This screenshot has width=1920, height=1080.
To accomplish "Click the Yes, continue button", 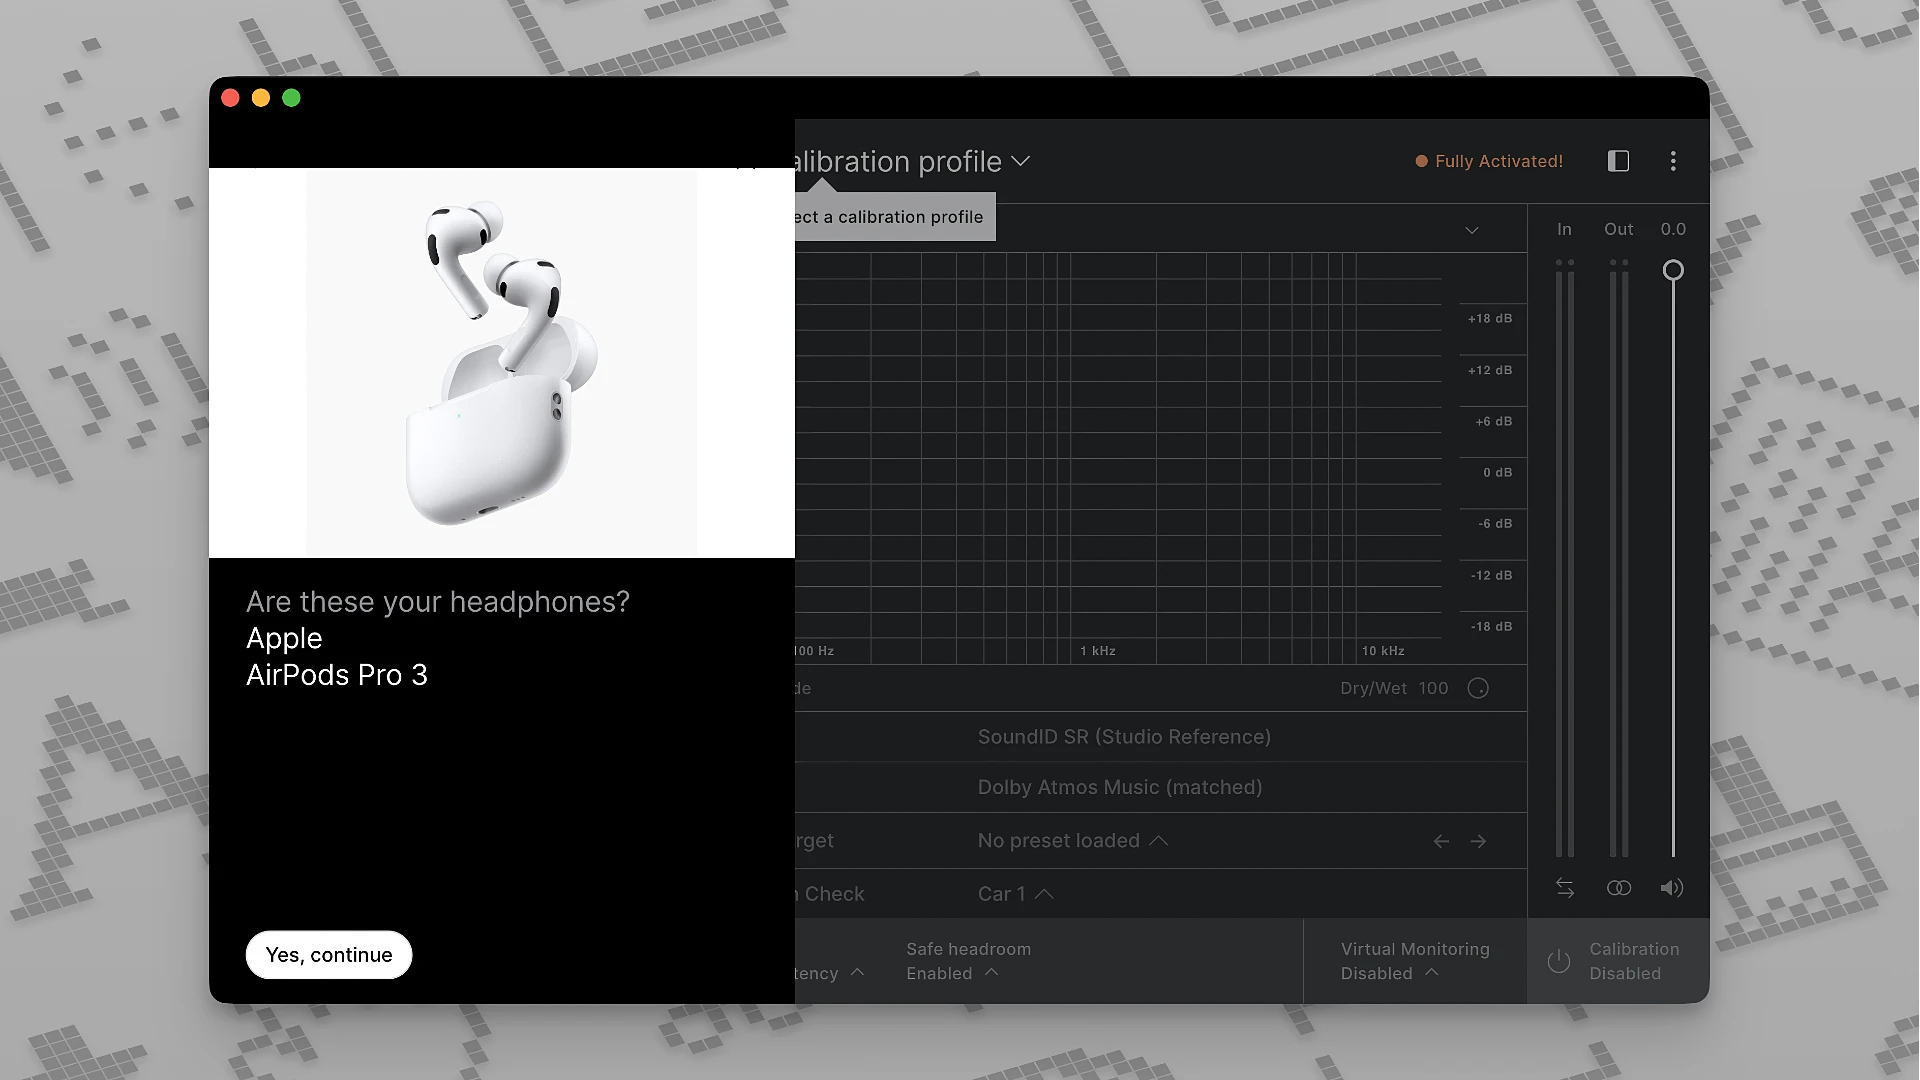I will tap(328, 954).
